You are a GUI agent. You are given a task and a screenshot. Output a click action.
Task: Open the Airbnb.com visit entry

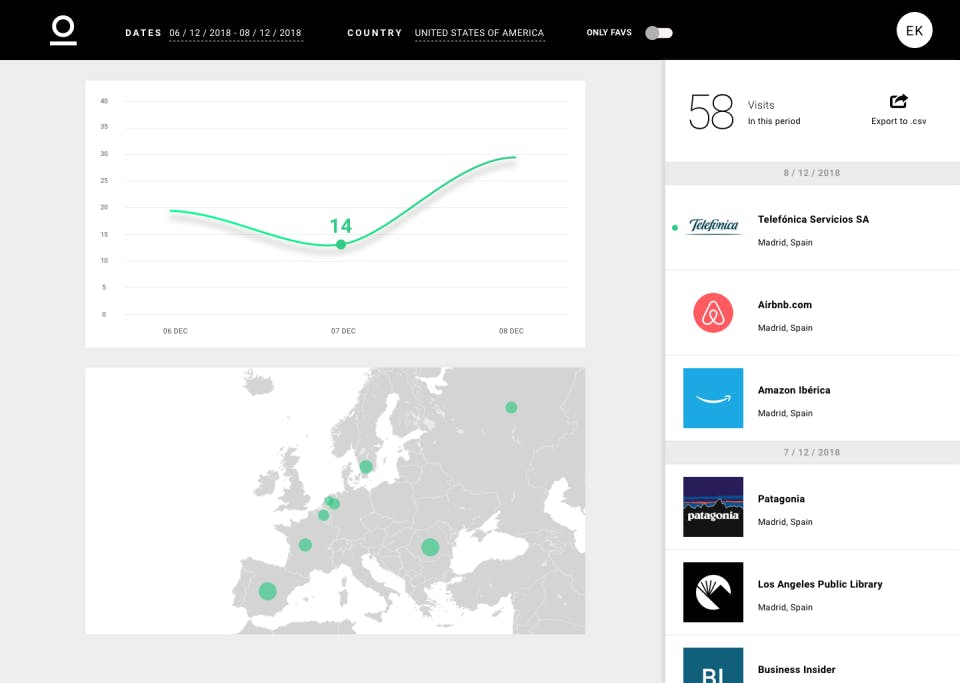812,313
